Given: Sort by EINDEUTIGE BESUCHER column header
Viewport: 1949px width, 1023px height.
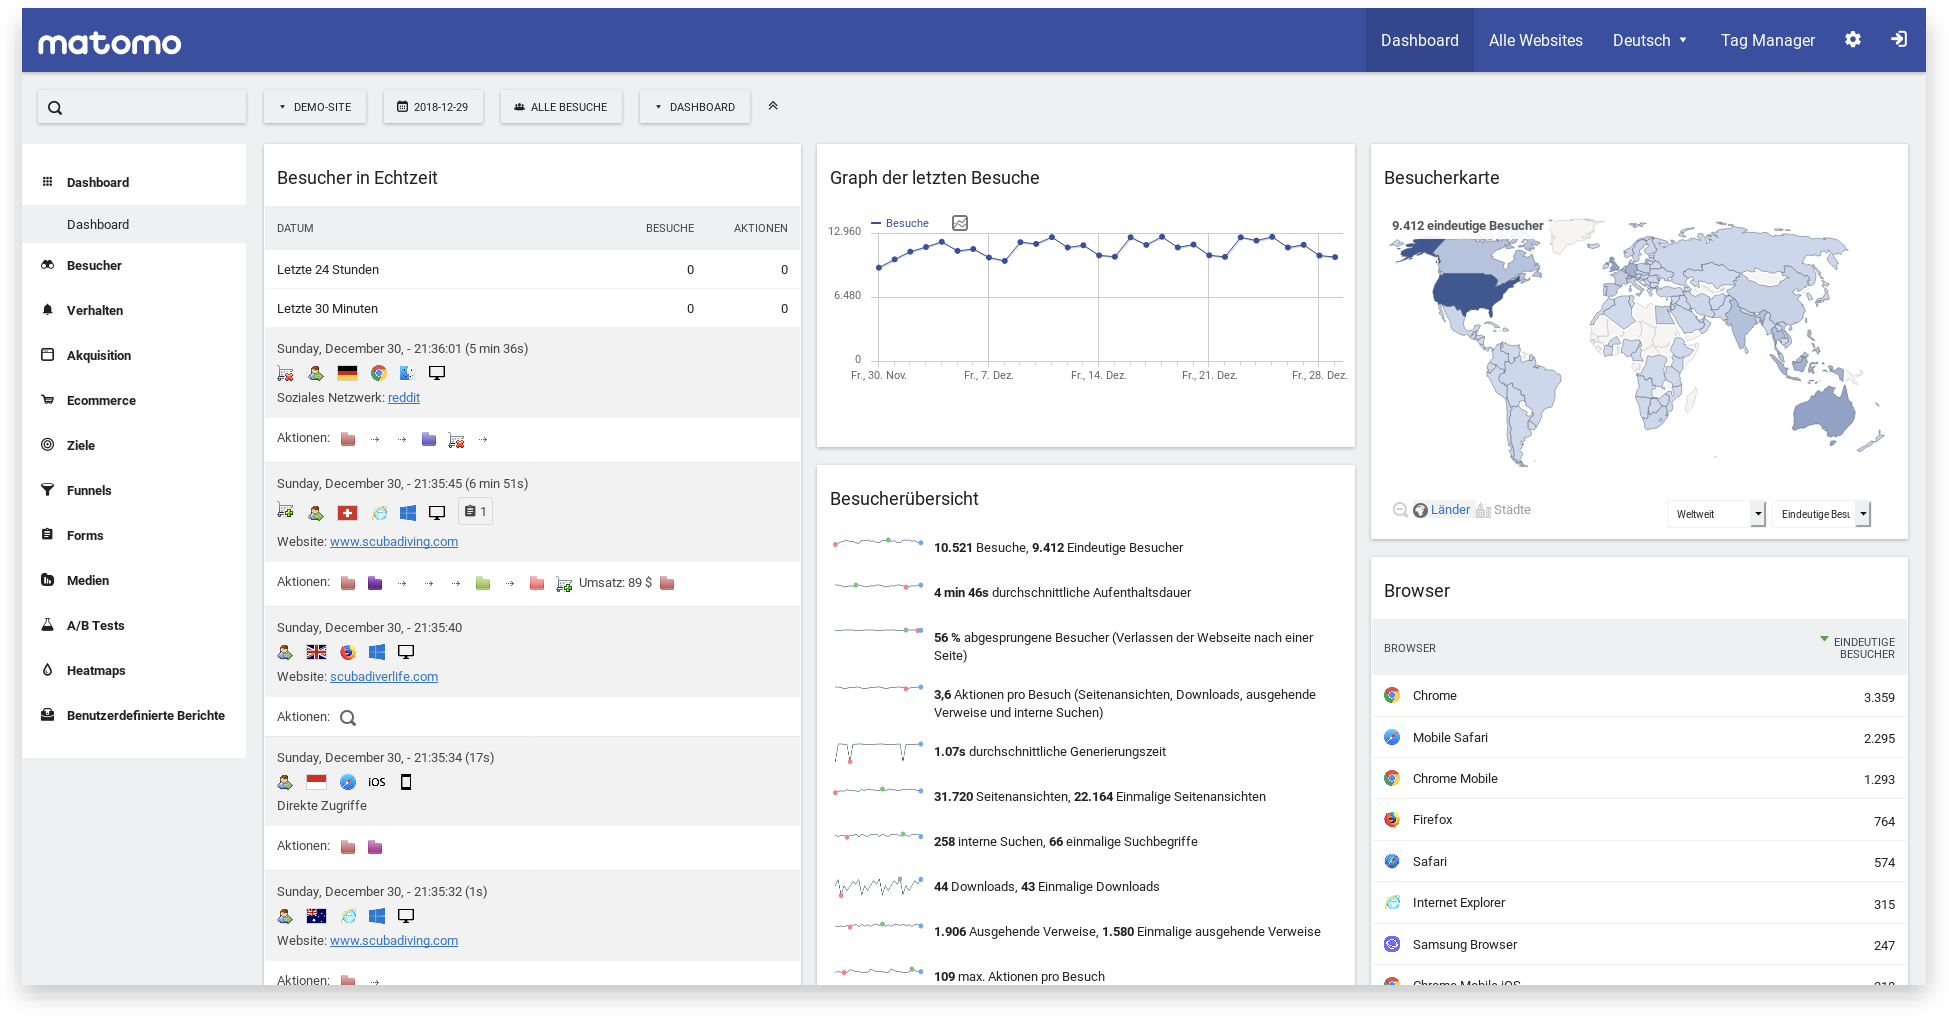Looking at the screenshot, I should (x=1863, y=648).
